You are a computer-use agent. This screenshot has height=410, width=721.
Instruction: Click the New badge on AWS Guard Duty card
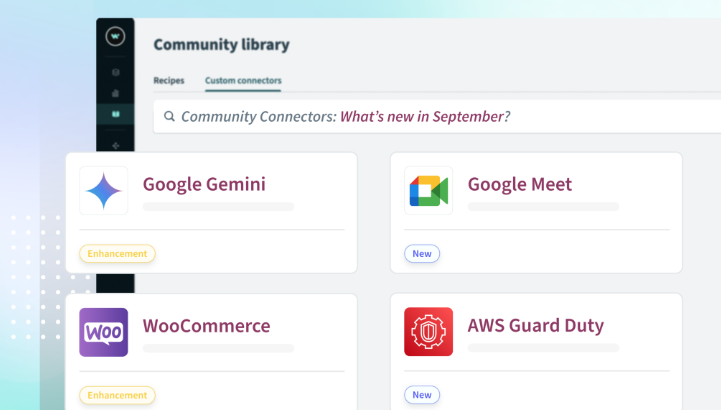click(422, 395)
